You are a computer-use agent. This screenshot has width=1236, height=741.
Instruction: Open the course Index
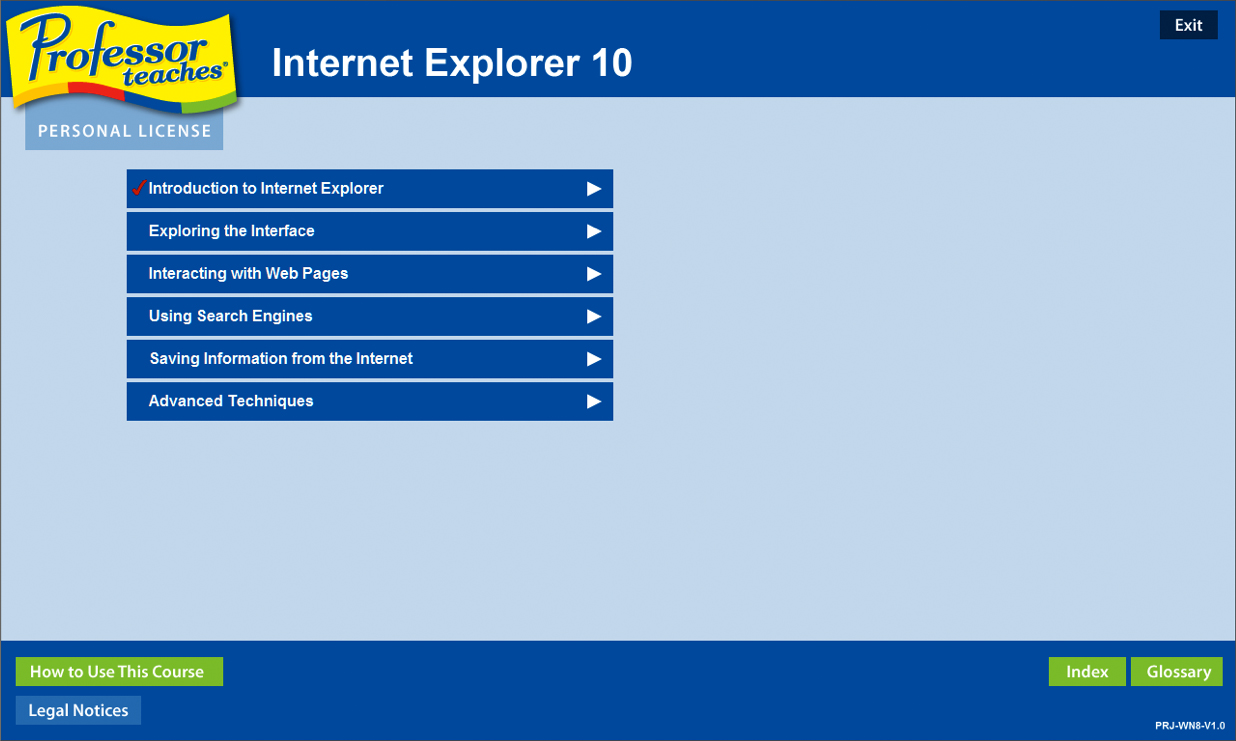(x=1087, y=672)
